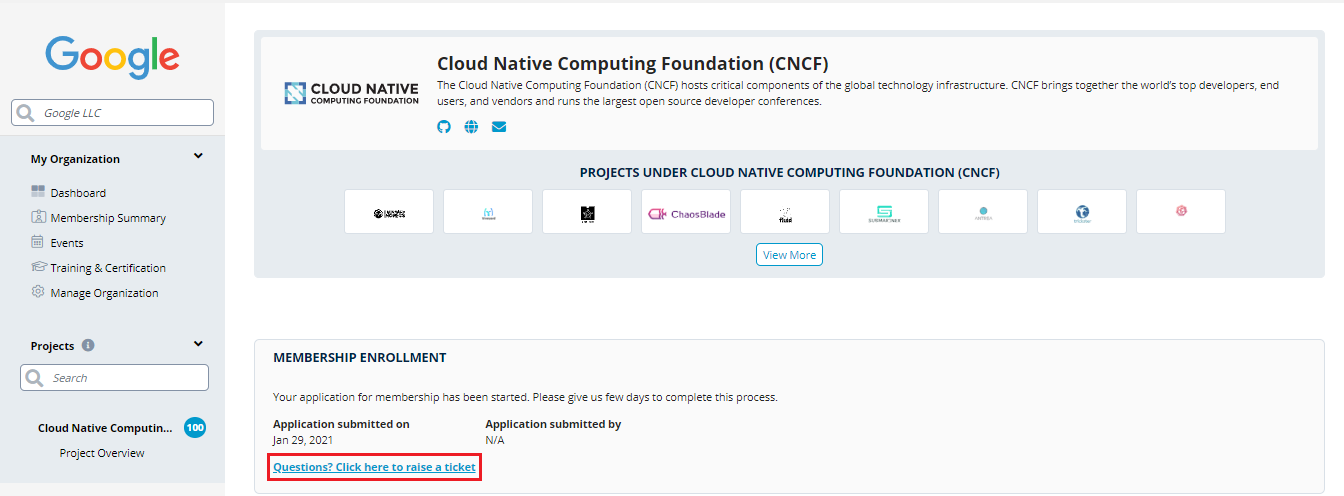
Task: Select Cloud Native Computing project in sidebar
Action: click(105, 428)
